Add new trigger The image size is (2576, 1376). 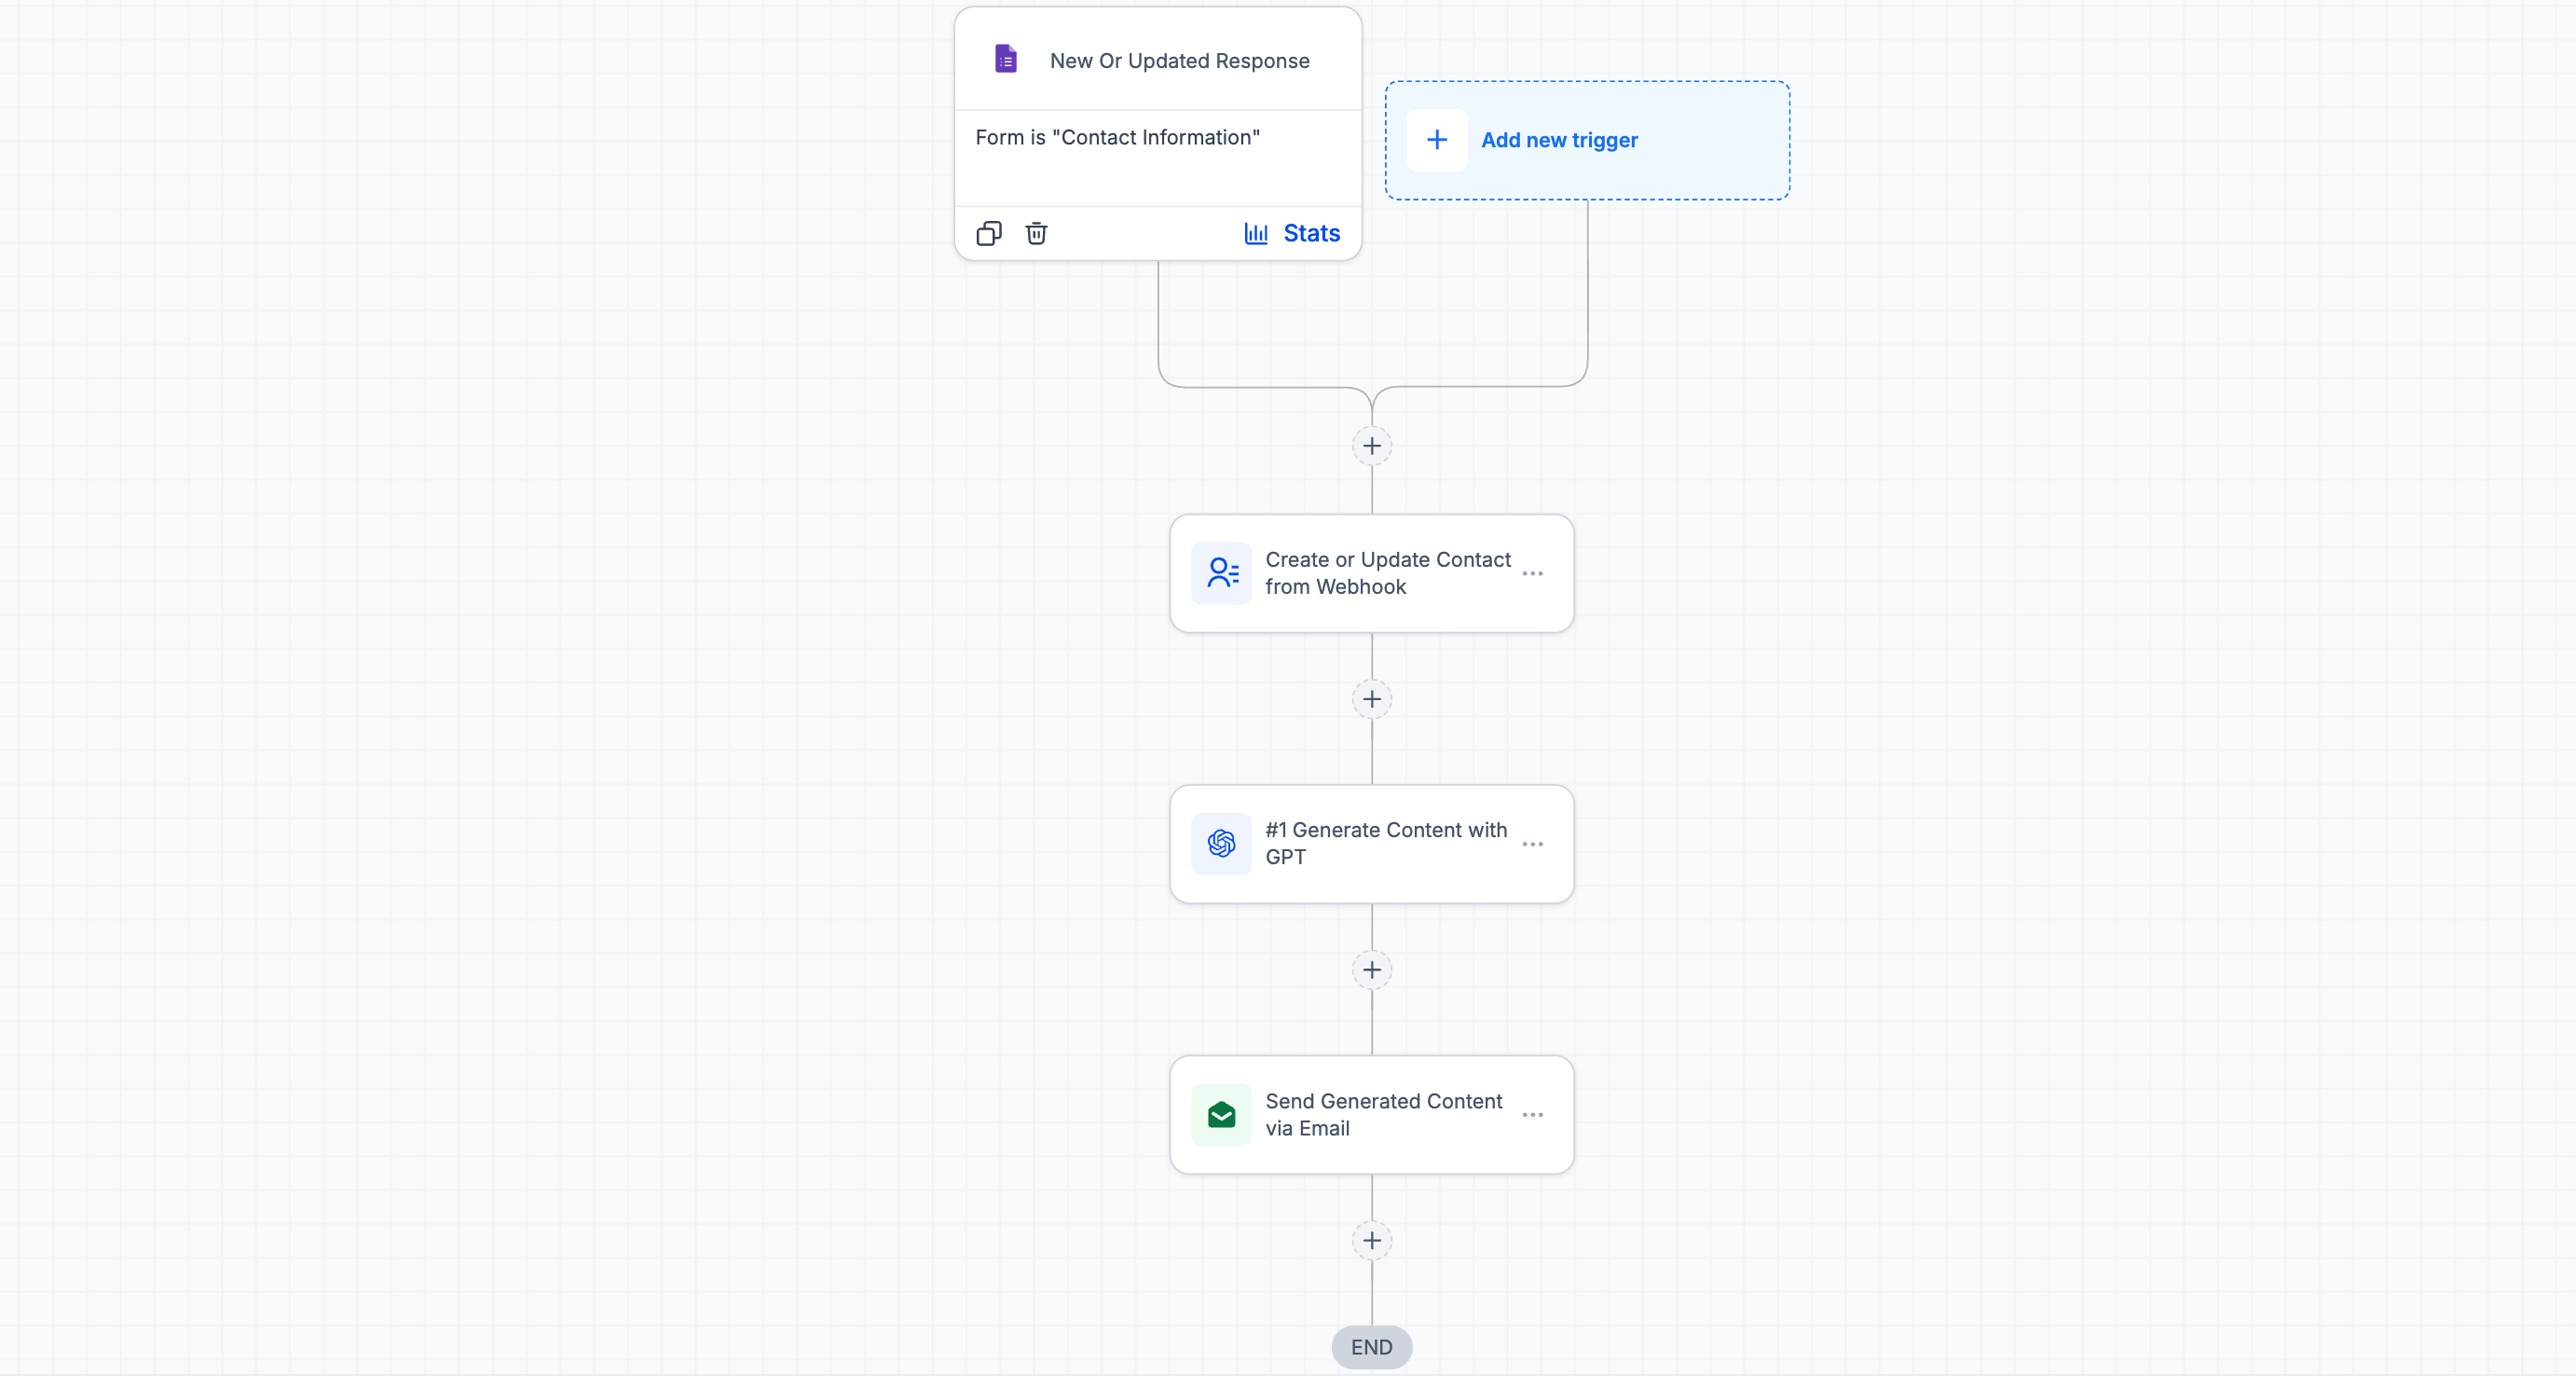coord(1586,140)
